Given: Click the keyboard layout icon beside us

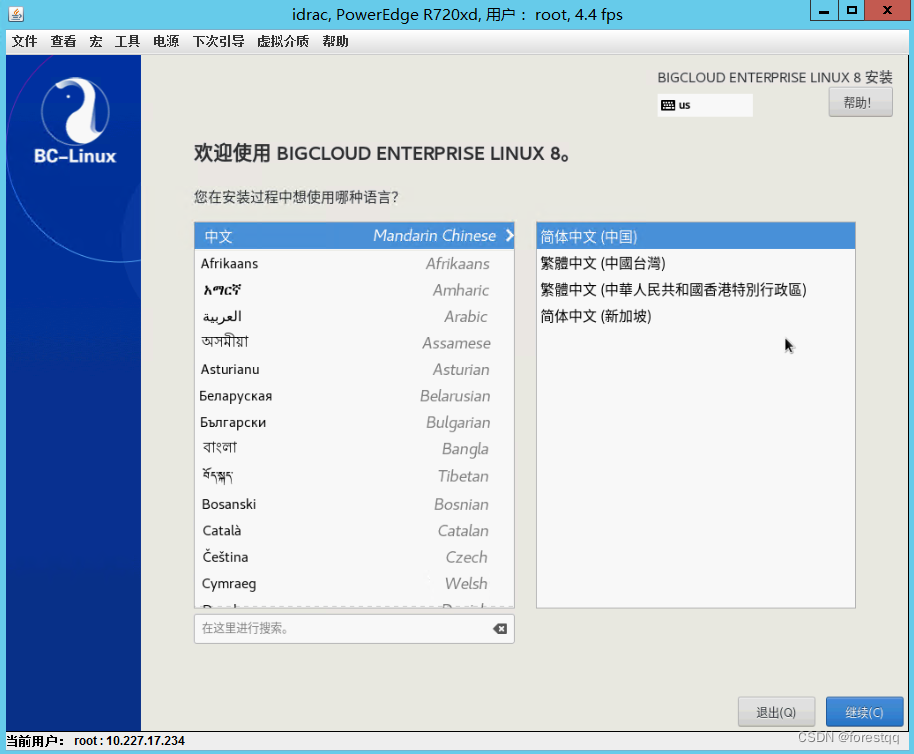Looking at the screenshot, I should pos(668,105).
